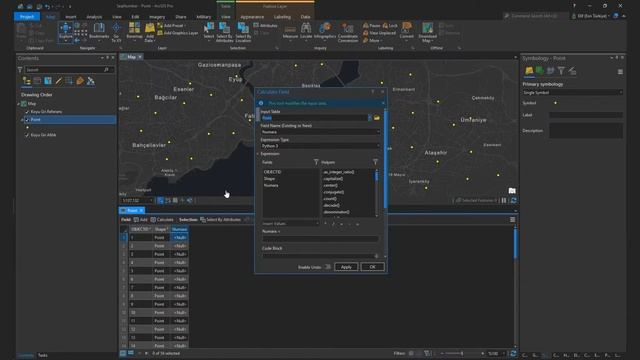The width and height of the screenshot is (640, 360).
Task: Open the attribute table menu icon
Action: (x=512, y=220)
